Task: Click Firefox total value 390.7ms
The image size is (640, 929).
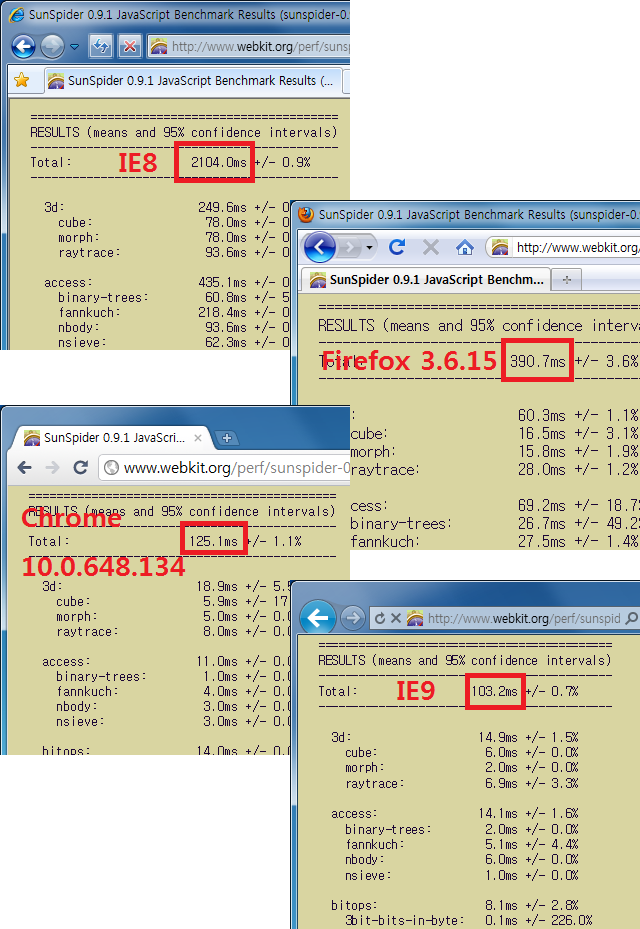Action: 537,361
